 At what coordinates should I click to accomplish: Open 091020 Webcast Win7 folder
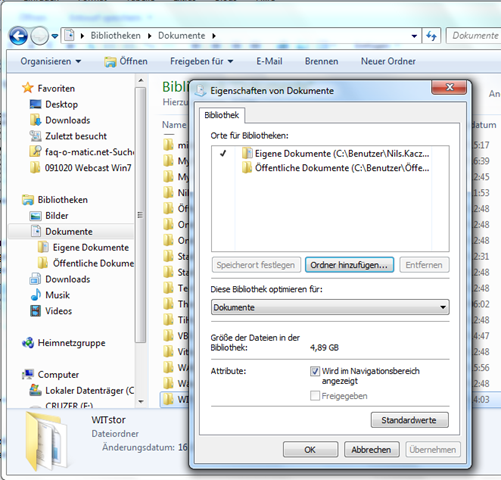81,168
